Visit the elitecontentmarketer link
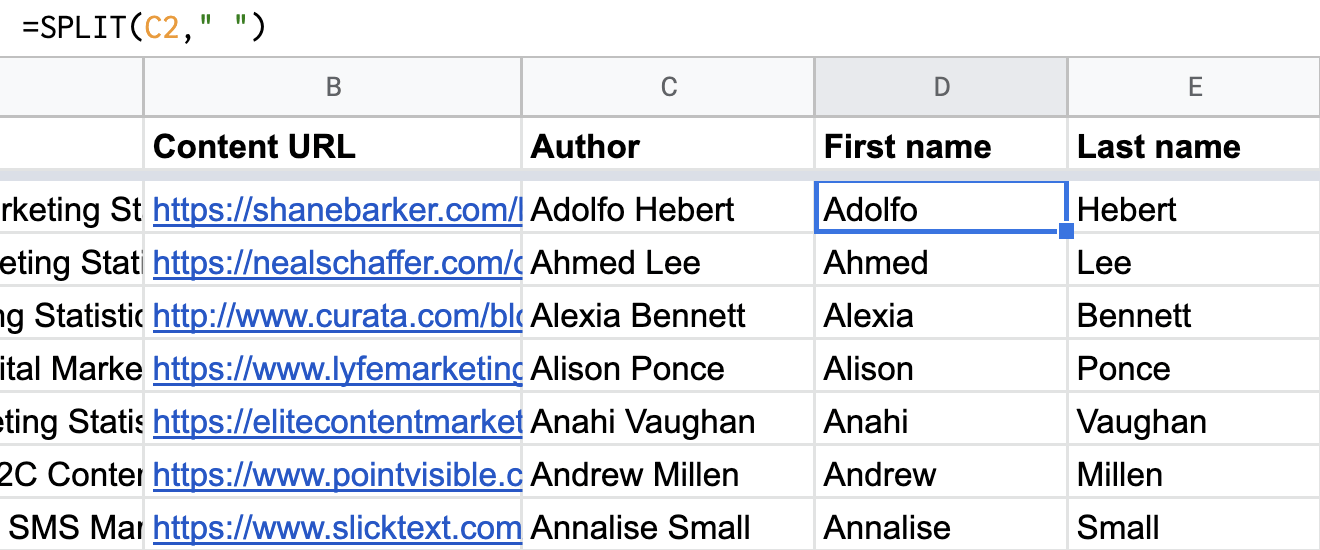 [337, 422]
